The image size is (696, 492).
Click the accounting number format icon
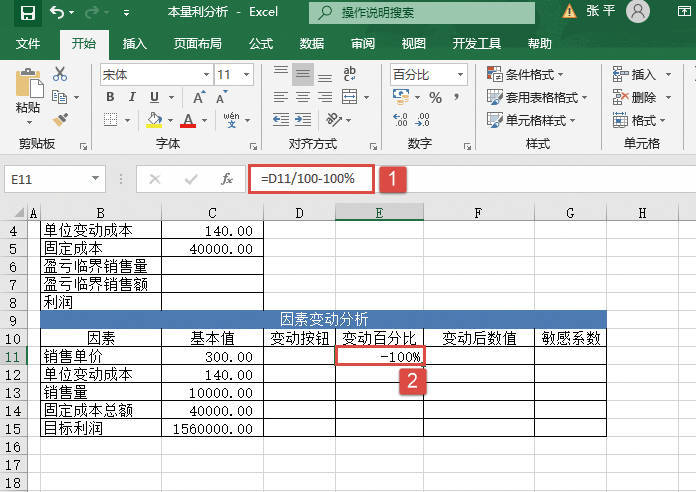401,96
